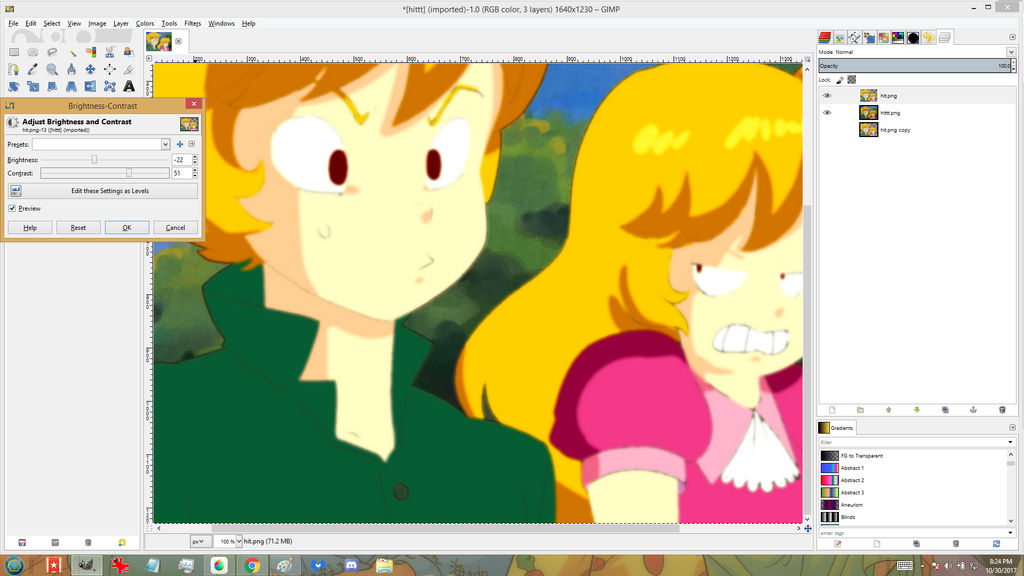Viewport: 1024px width, 576px height.
Task: Create a new layer group
Action: pos(860,409)
